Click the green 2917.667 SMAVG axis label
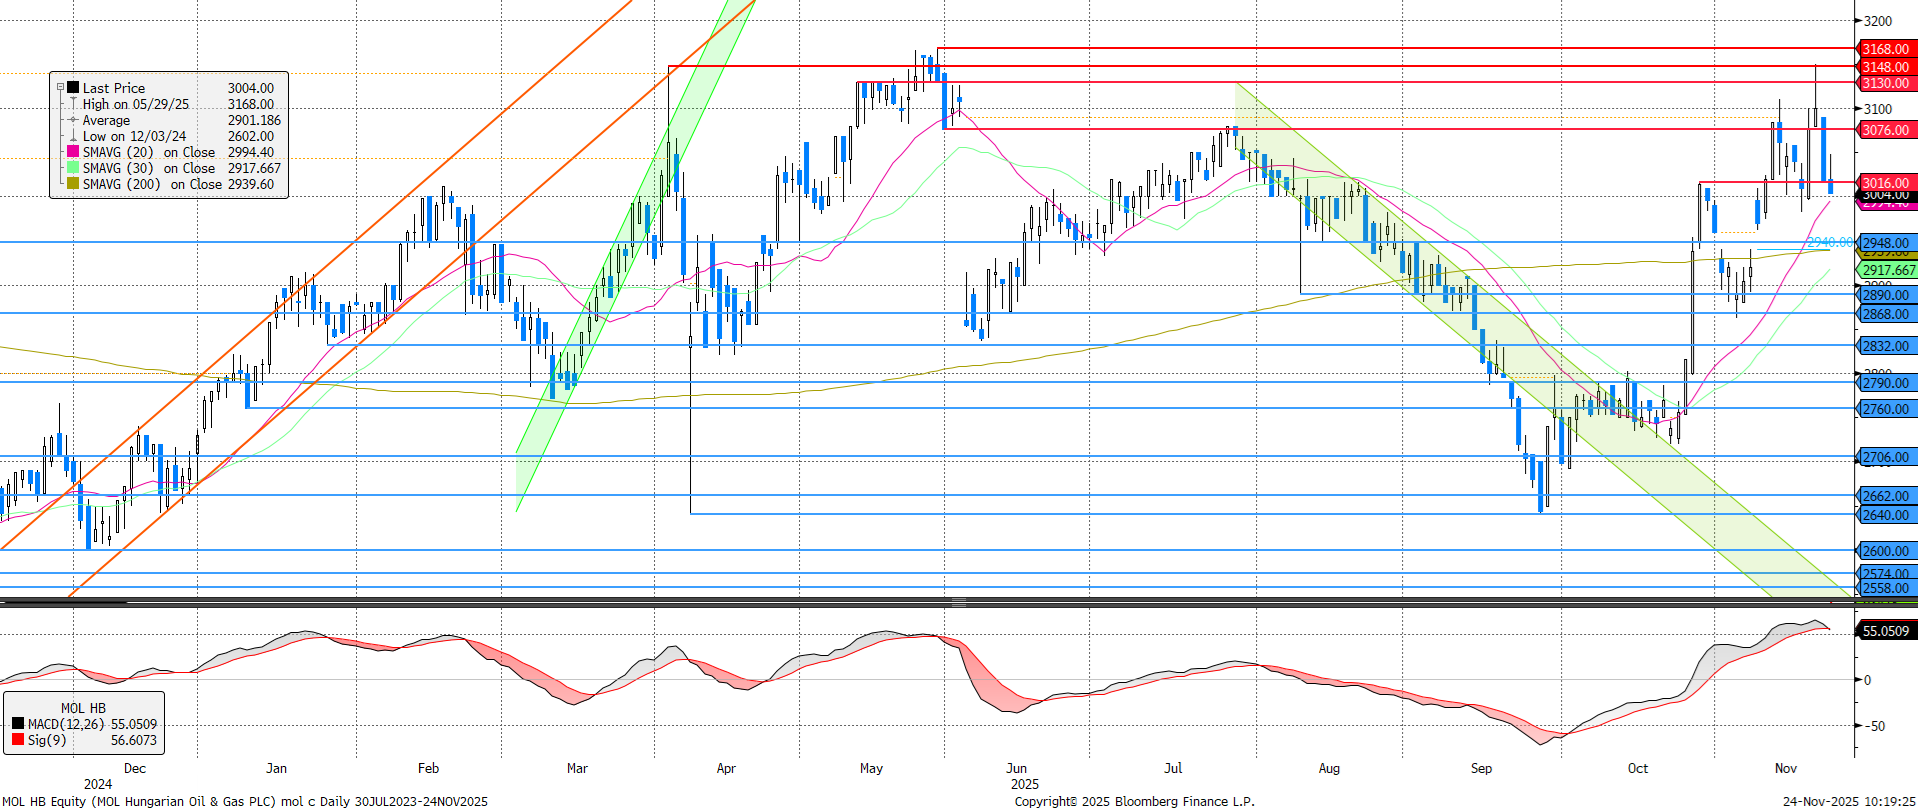The height and width of the screenshot is (810, 1918). pyautogui.click(x=1887, y=270)
